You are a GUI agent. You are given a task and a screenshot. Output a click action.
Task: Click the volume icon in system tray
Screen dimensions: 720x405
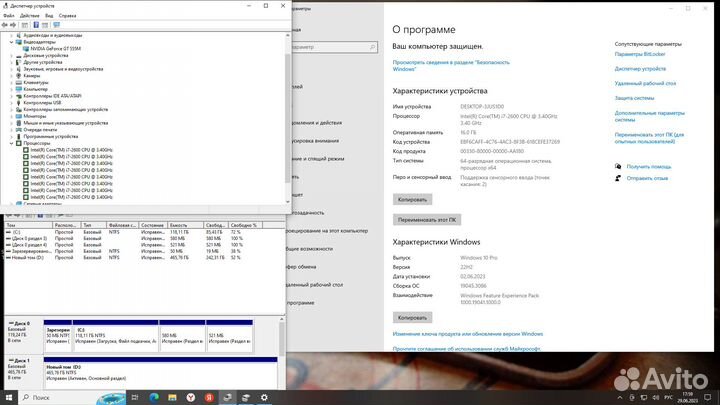[x=655, y=398]
